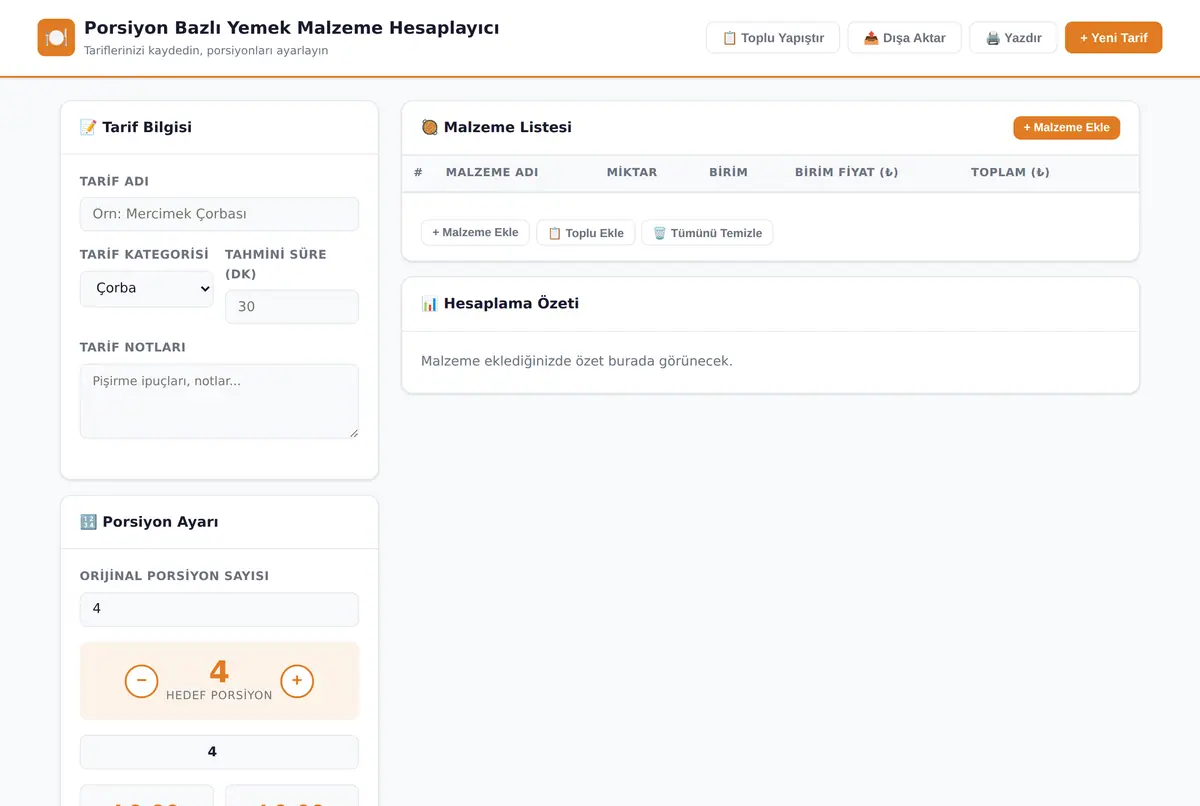Click the Hesaplama Özeti heading
The width and height of the screenshot is (1200, 806).
coord(500,303)
